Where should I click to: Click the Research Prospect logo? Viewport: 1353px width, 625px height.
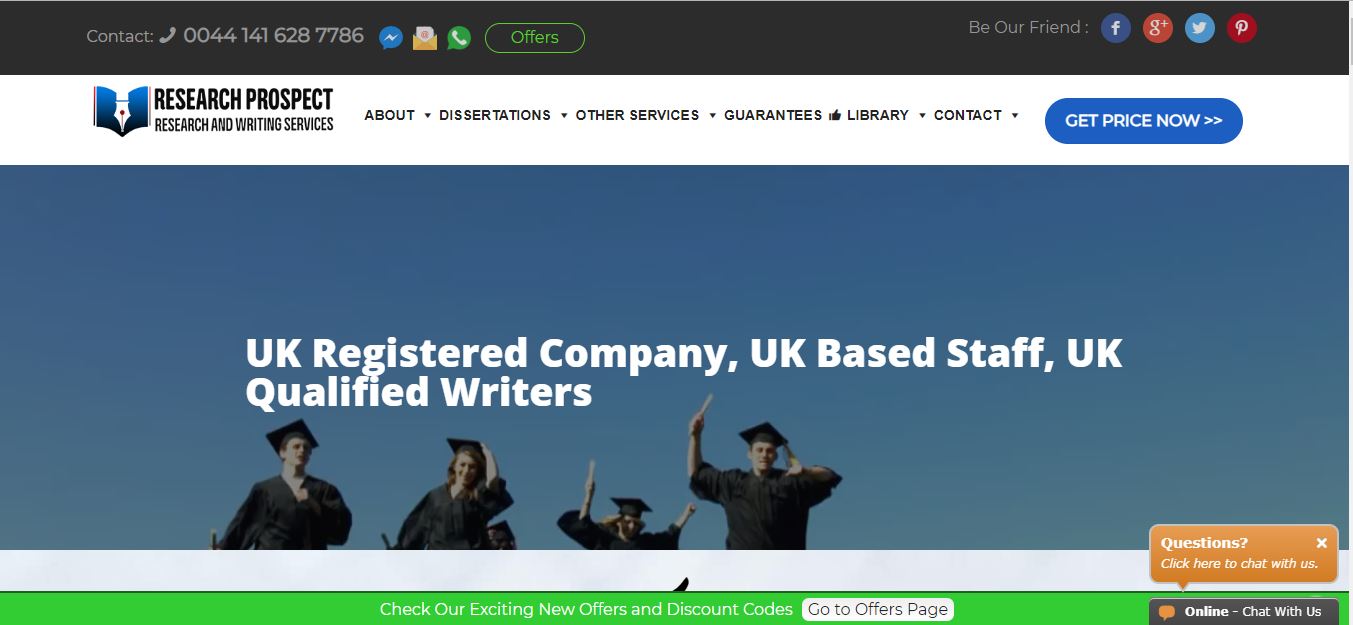click(x=213, y=111)
